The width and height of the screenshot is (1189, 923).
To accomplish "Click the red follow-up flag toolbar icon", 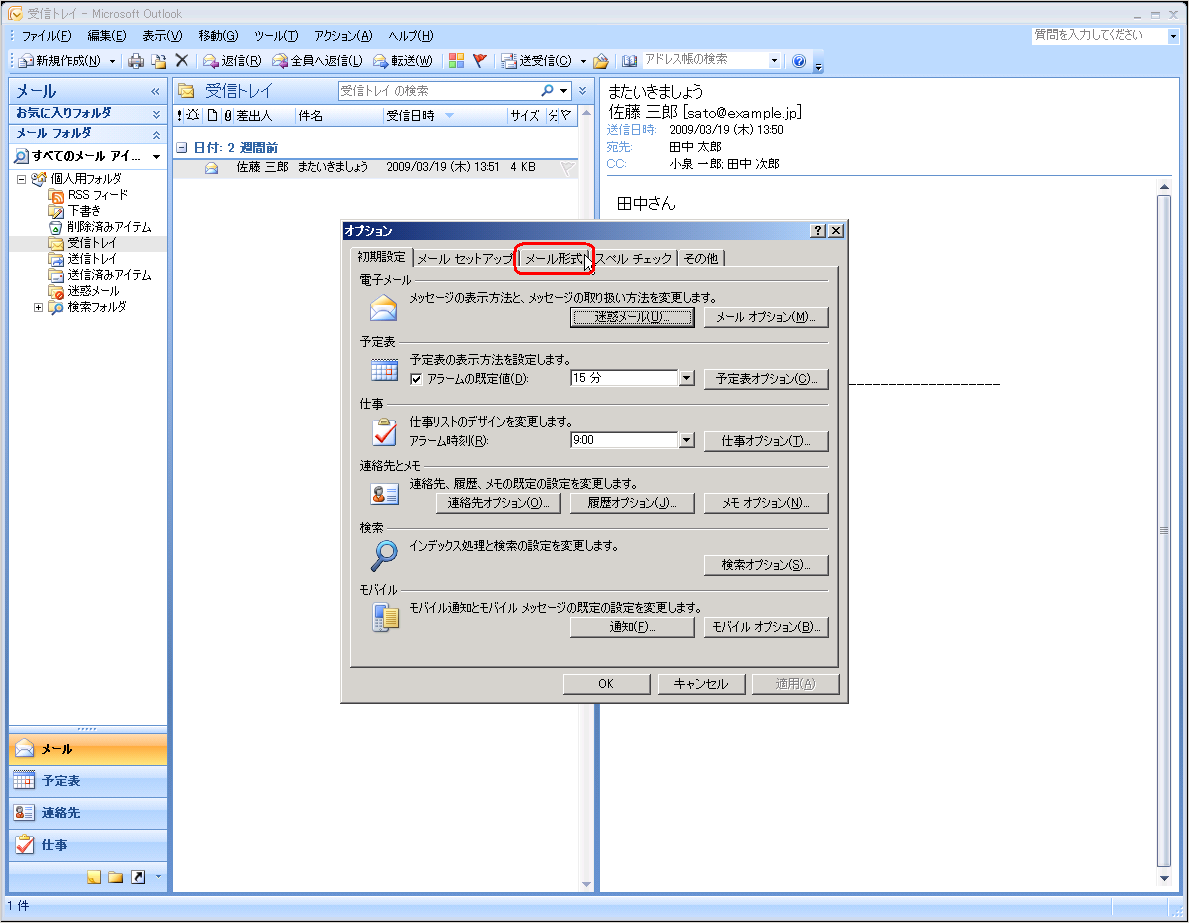I will 479,61.
